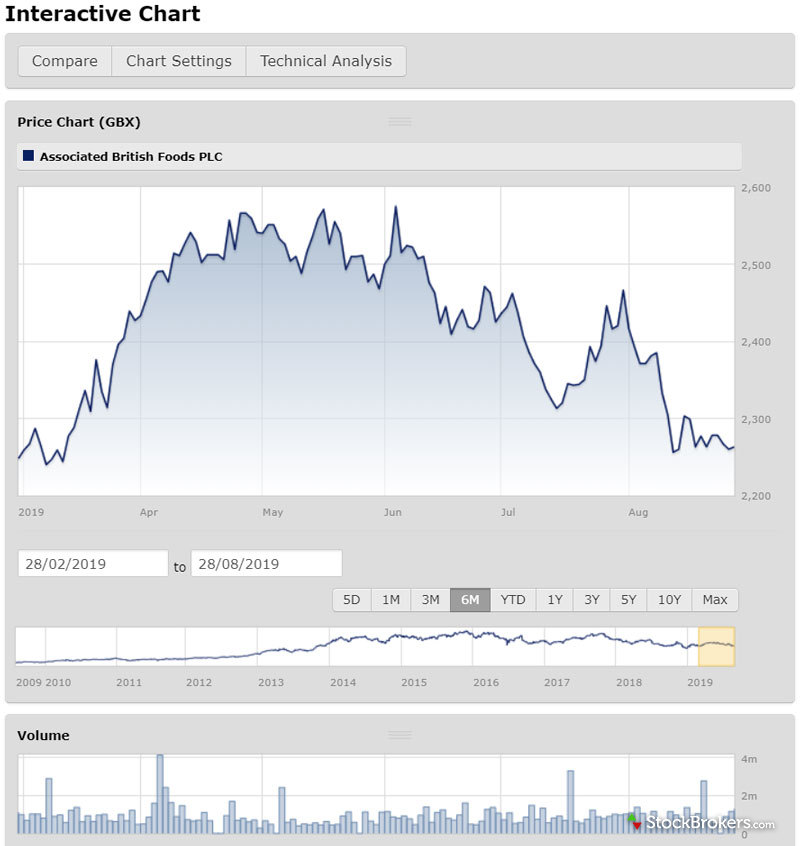Click the Associated British Foods PLC legend label
Screen dimensions: 800x846
[131, 156]
